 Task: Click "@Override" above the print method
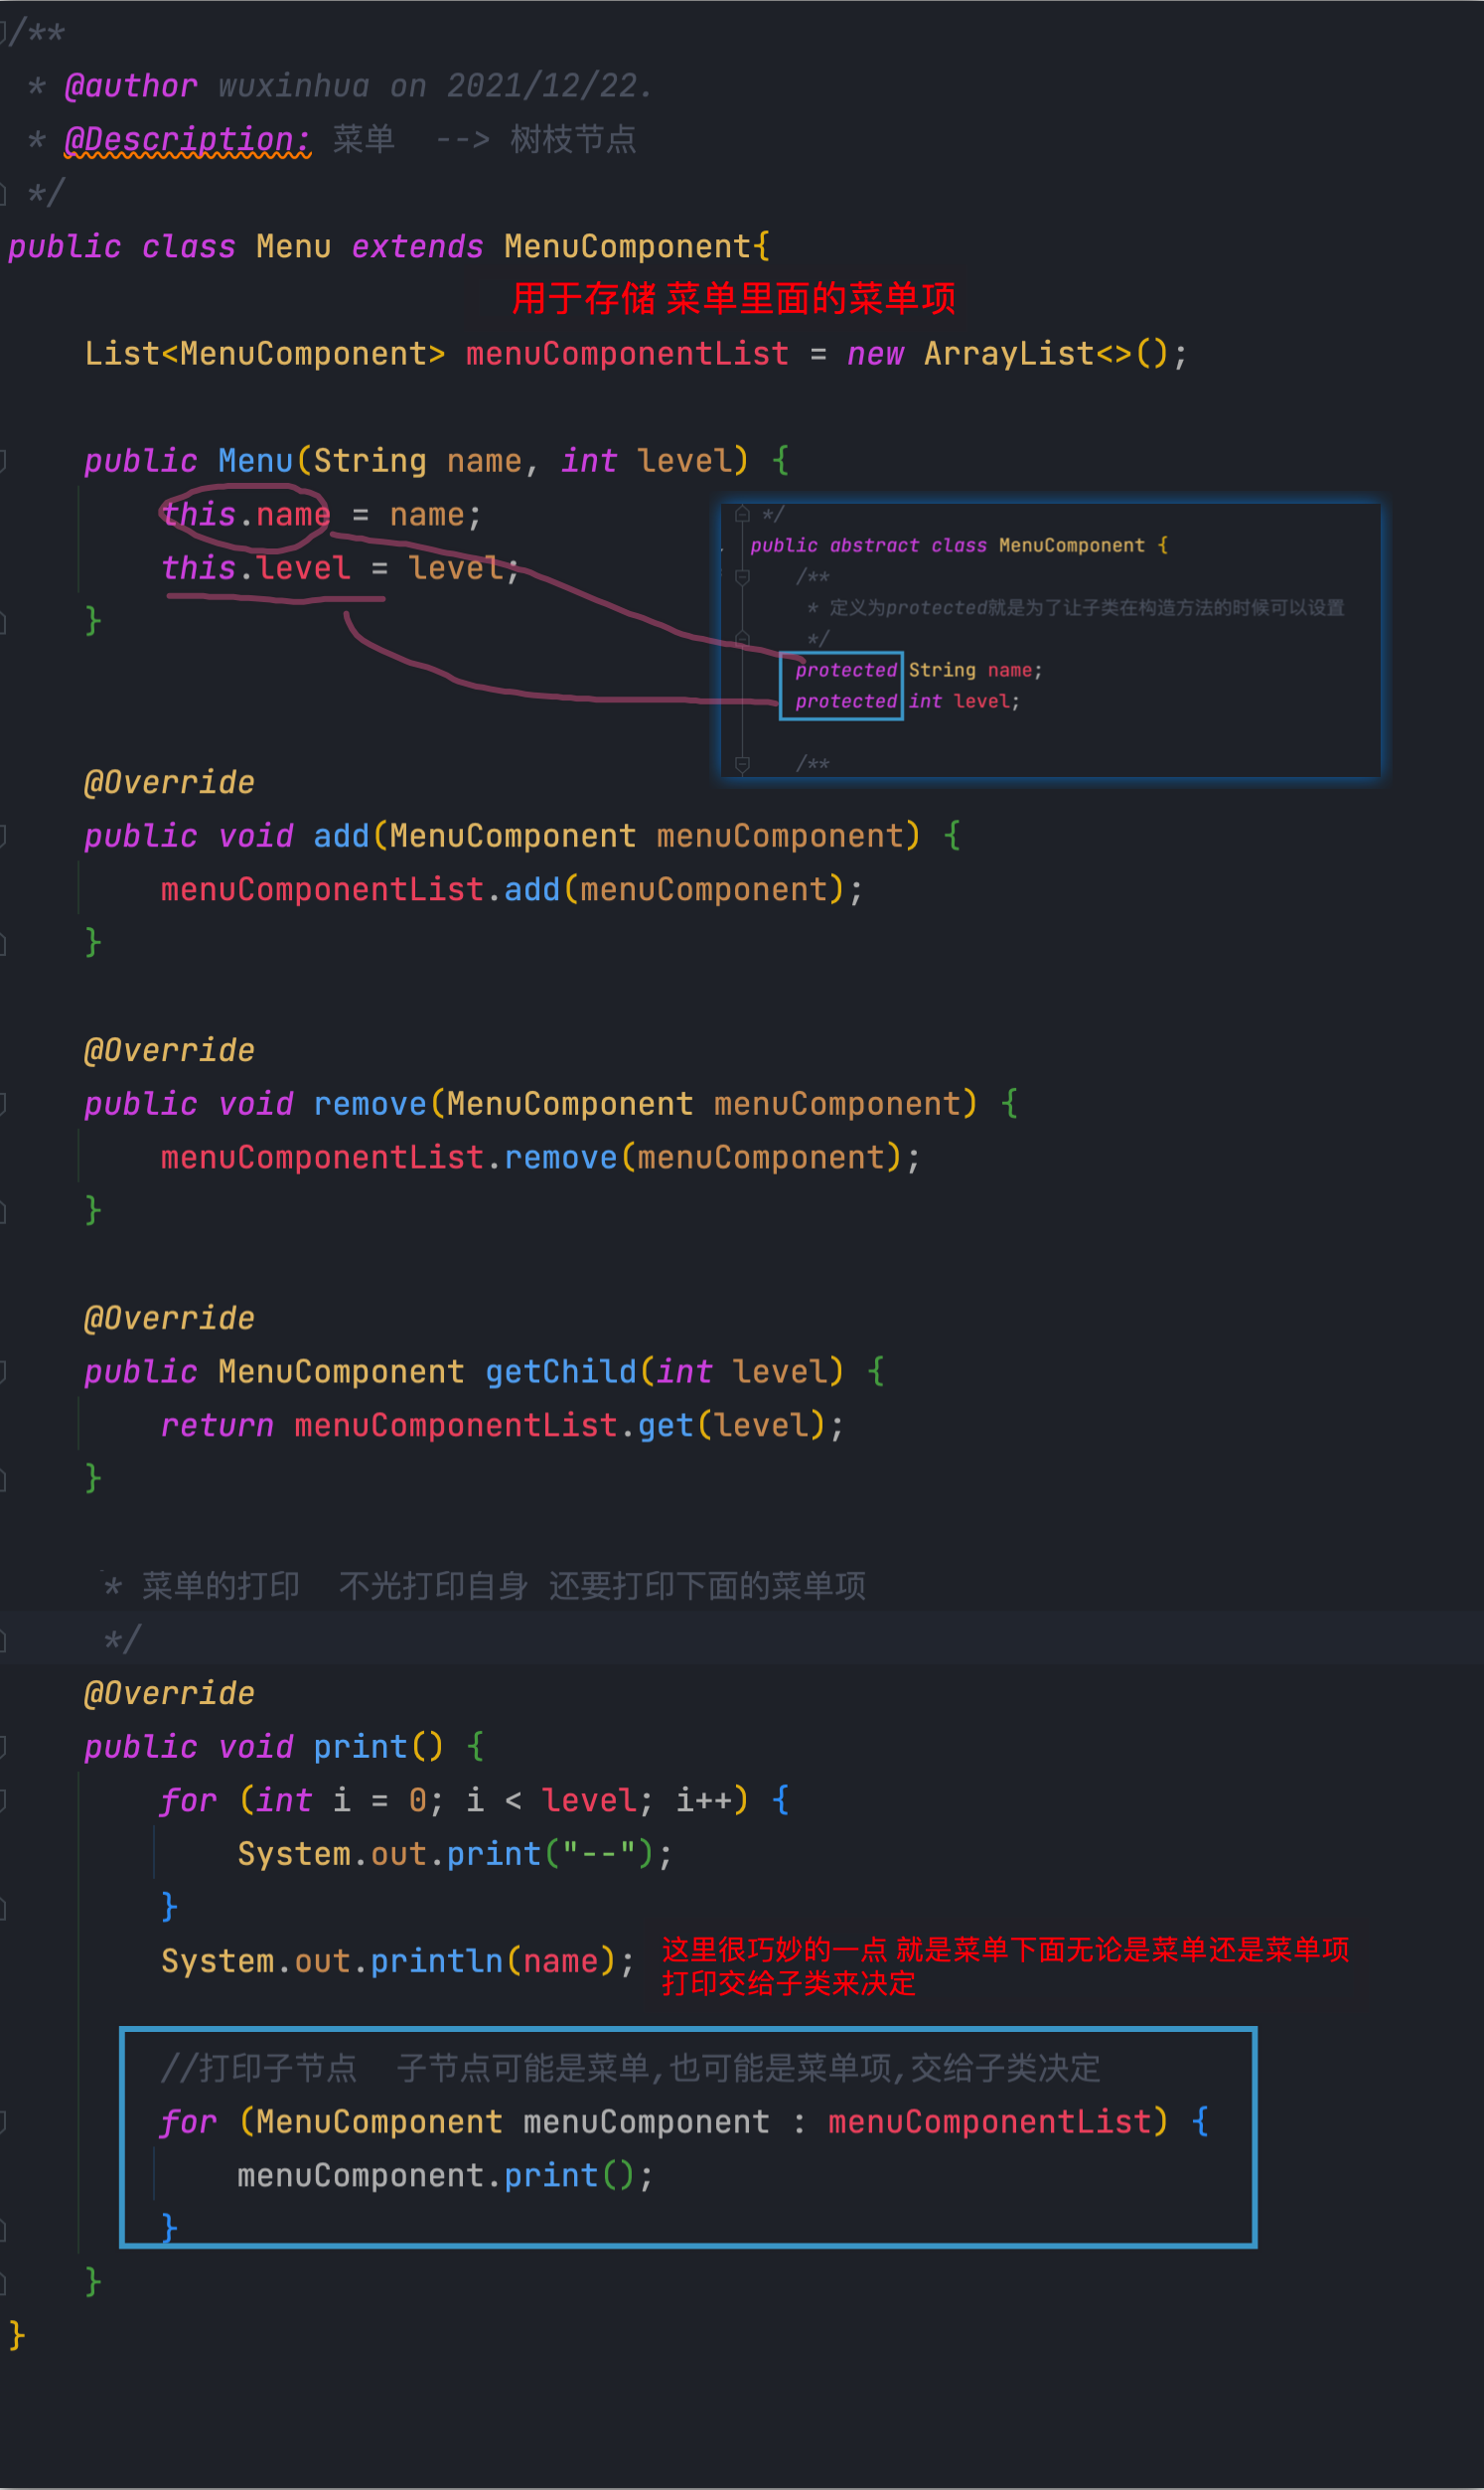(x=169, y=1693)
